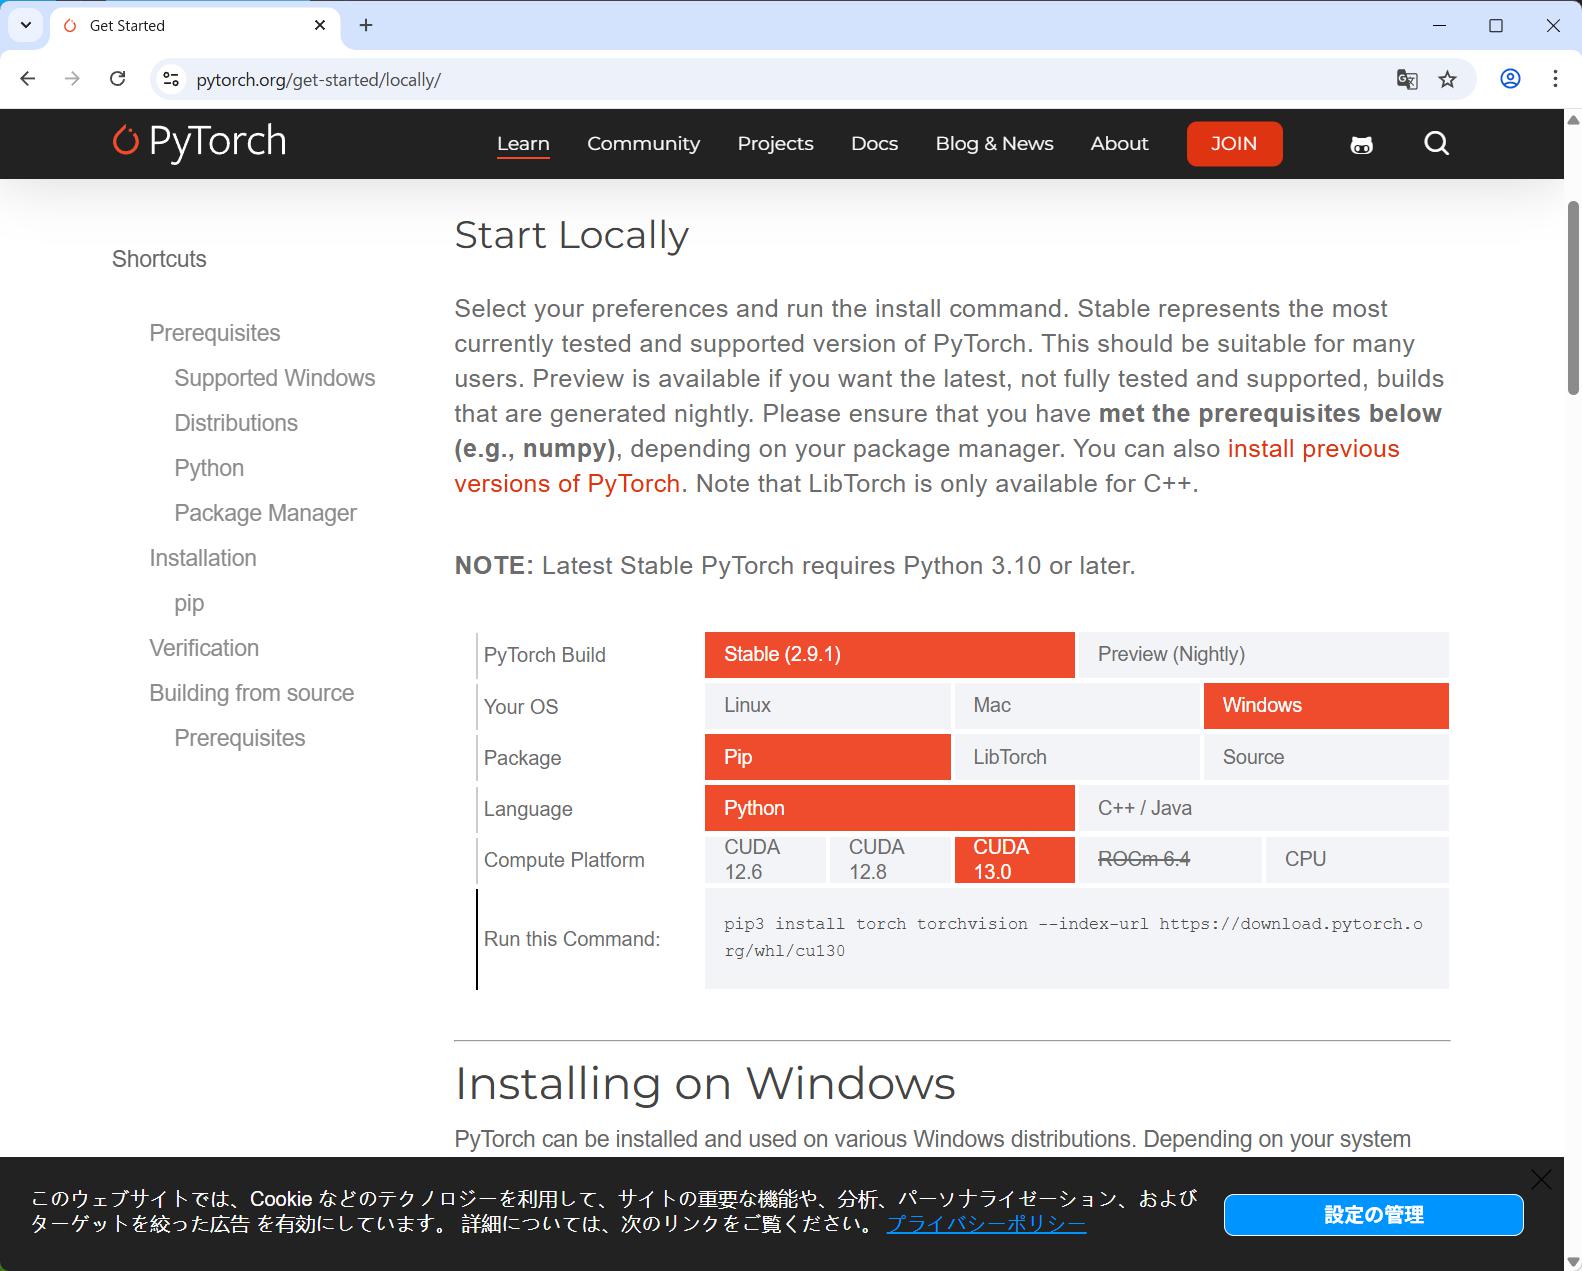Choose Linux as your OS
Image resolution: width=1582 pixels, height=1271 pixels.
[x=827, y=706]
